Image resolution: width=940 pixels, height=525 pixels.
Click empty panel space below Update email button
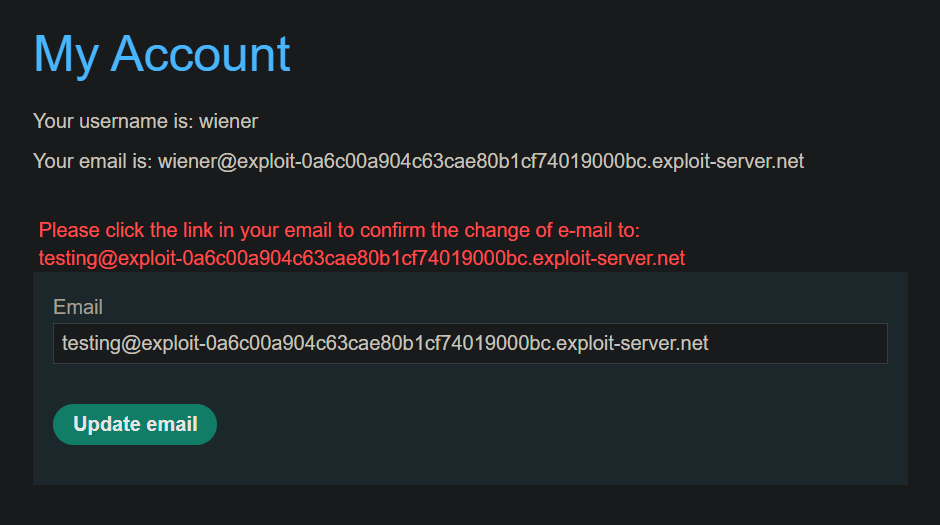[x=135, y=466]
